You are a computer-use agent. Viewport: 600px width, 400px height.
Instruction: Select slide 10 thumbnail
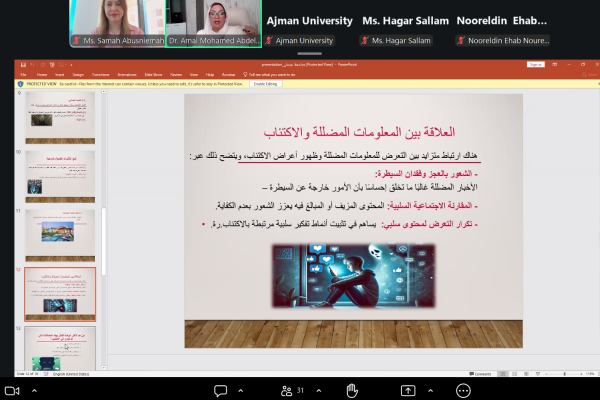pos(60,176)
